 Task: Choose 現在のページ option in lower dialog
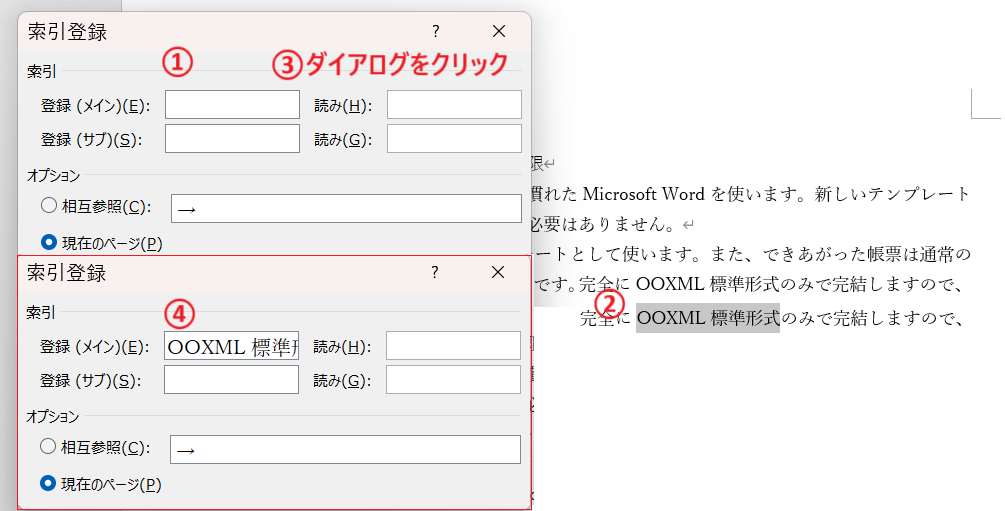(48, 483)
